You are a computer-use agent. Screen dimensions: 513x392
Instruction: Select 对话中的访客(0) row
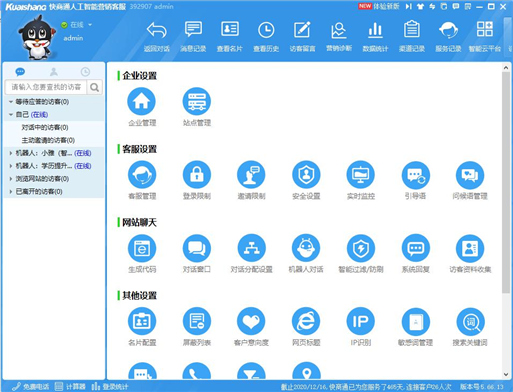pyautogui.click(x=53, y=127)
